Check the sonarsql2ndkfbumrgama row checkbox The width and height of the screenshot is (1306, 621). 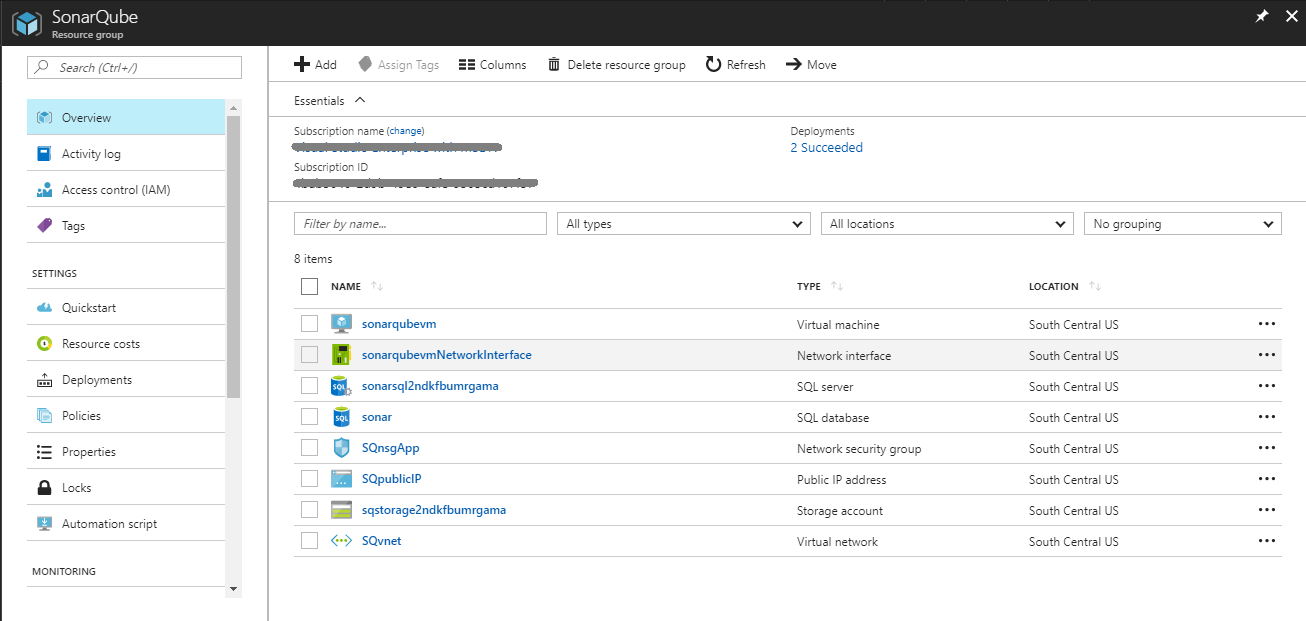click(x=309, y=386)
